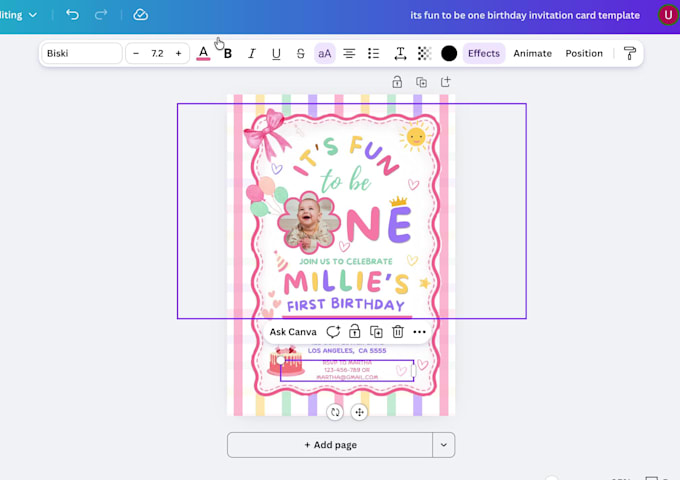Toggle bulleted list
Viewport: 680px width, 480px height.
373,53
